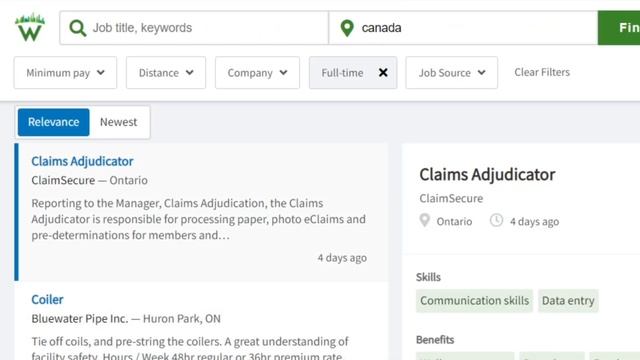Remove the Full-time filter with X
Image resolution: width=640 pixels, height=360 pixels.
click(x=383, y=73)
